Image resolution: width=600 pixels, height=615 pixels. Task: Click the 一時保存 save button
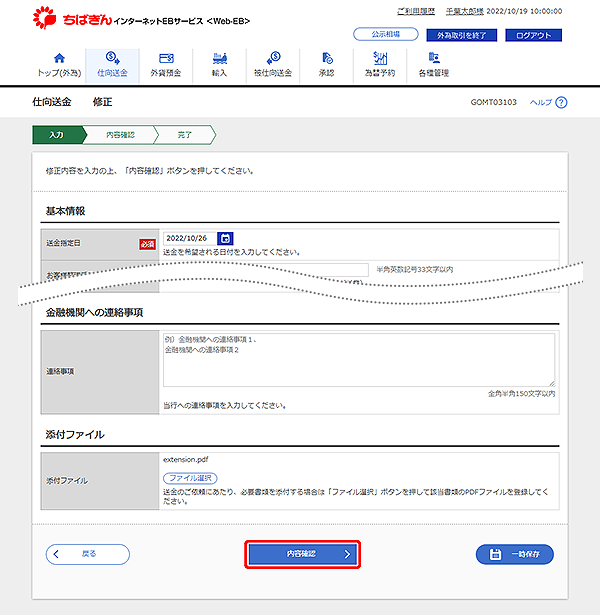[515, 554]
